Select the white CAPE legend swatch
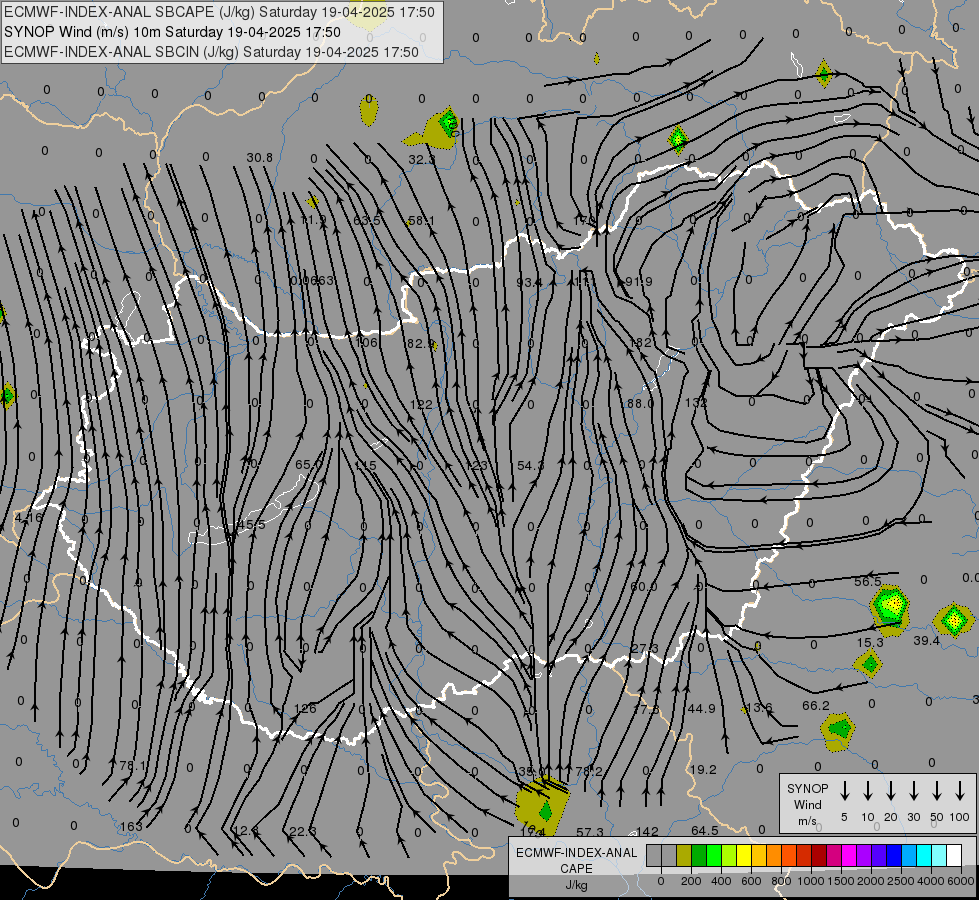Viewport: 979px width, 900px height. (x=954, y=856)
